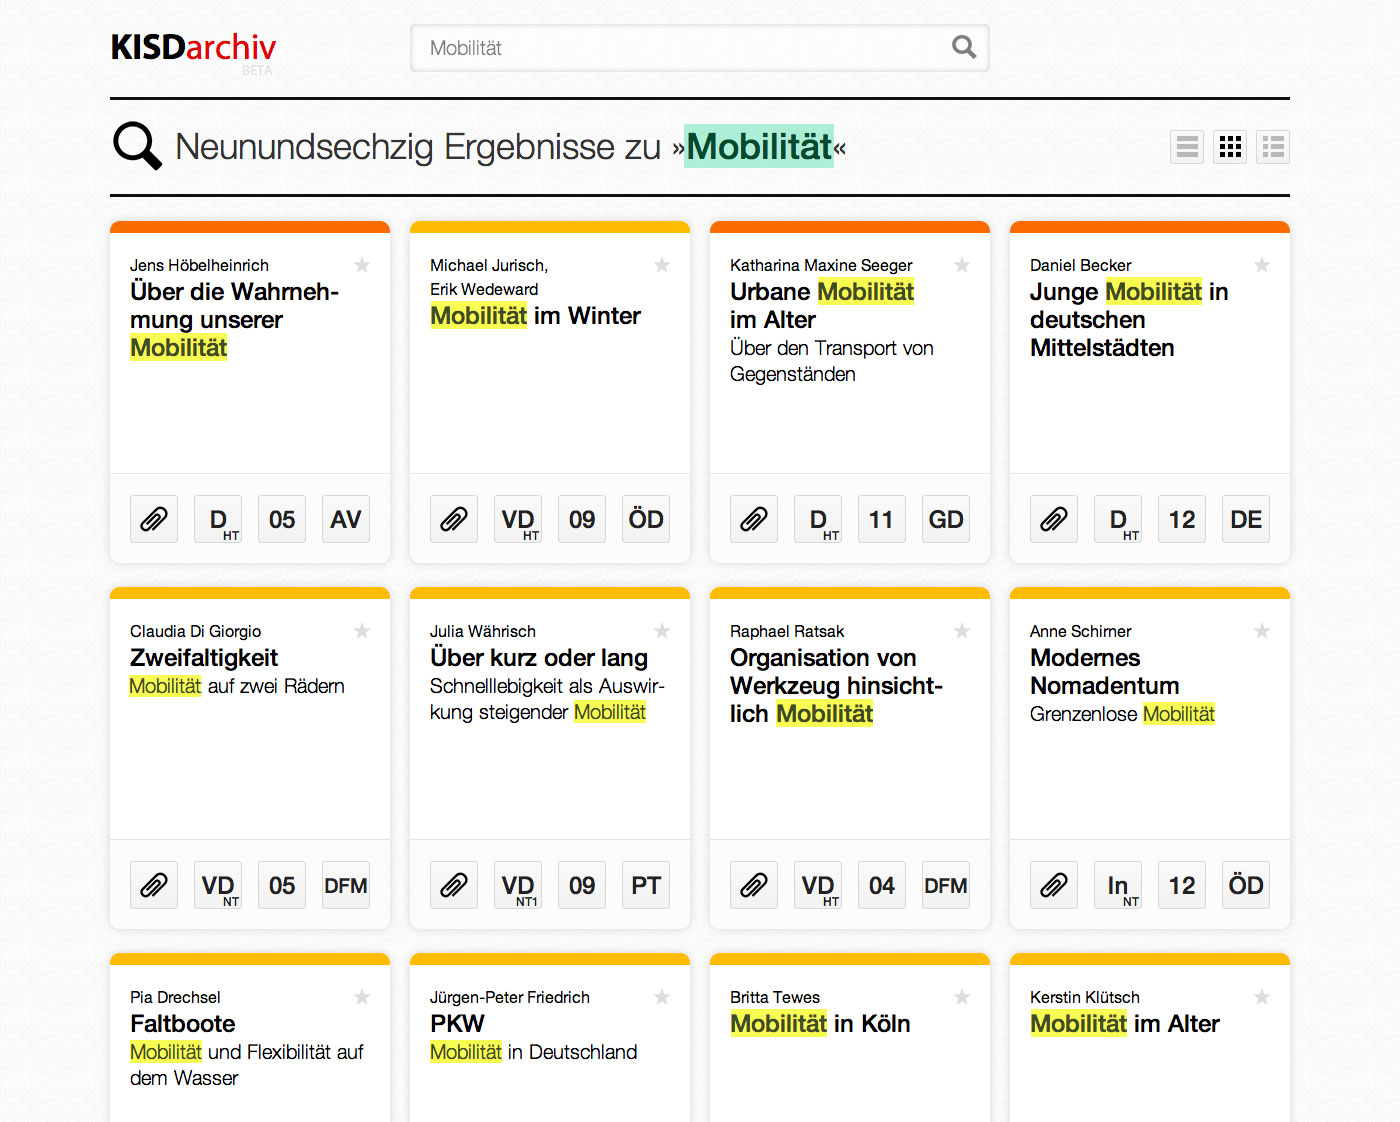Click the 04 year tag on Raphael Ratsak's card
Viewport: 1400px width, 1122px height.
(882, 885)
